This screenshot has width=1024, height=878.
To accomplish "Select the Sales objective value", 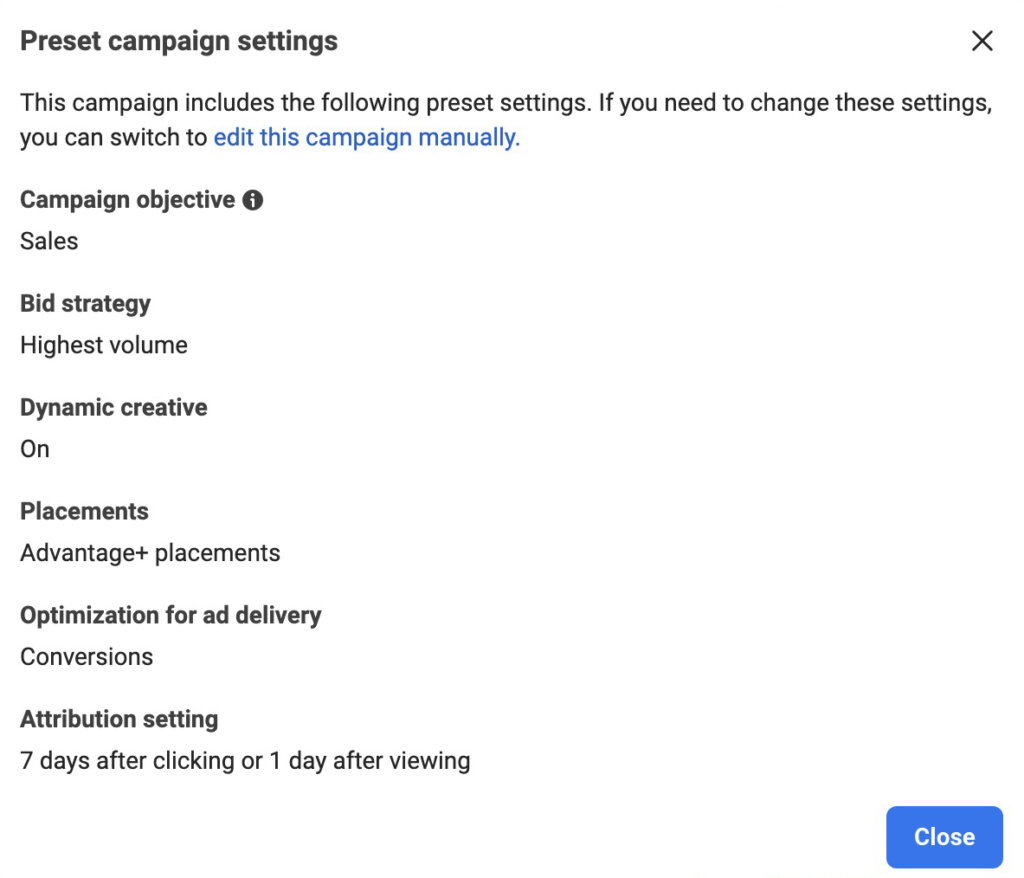I will tap(48, 241).
